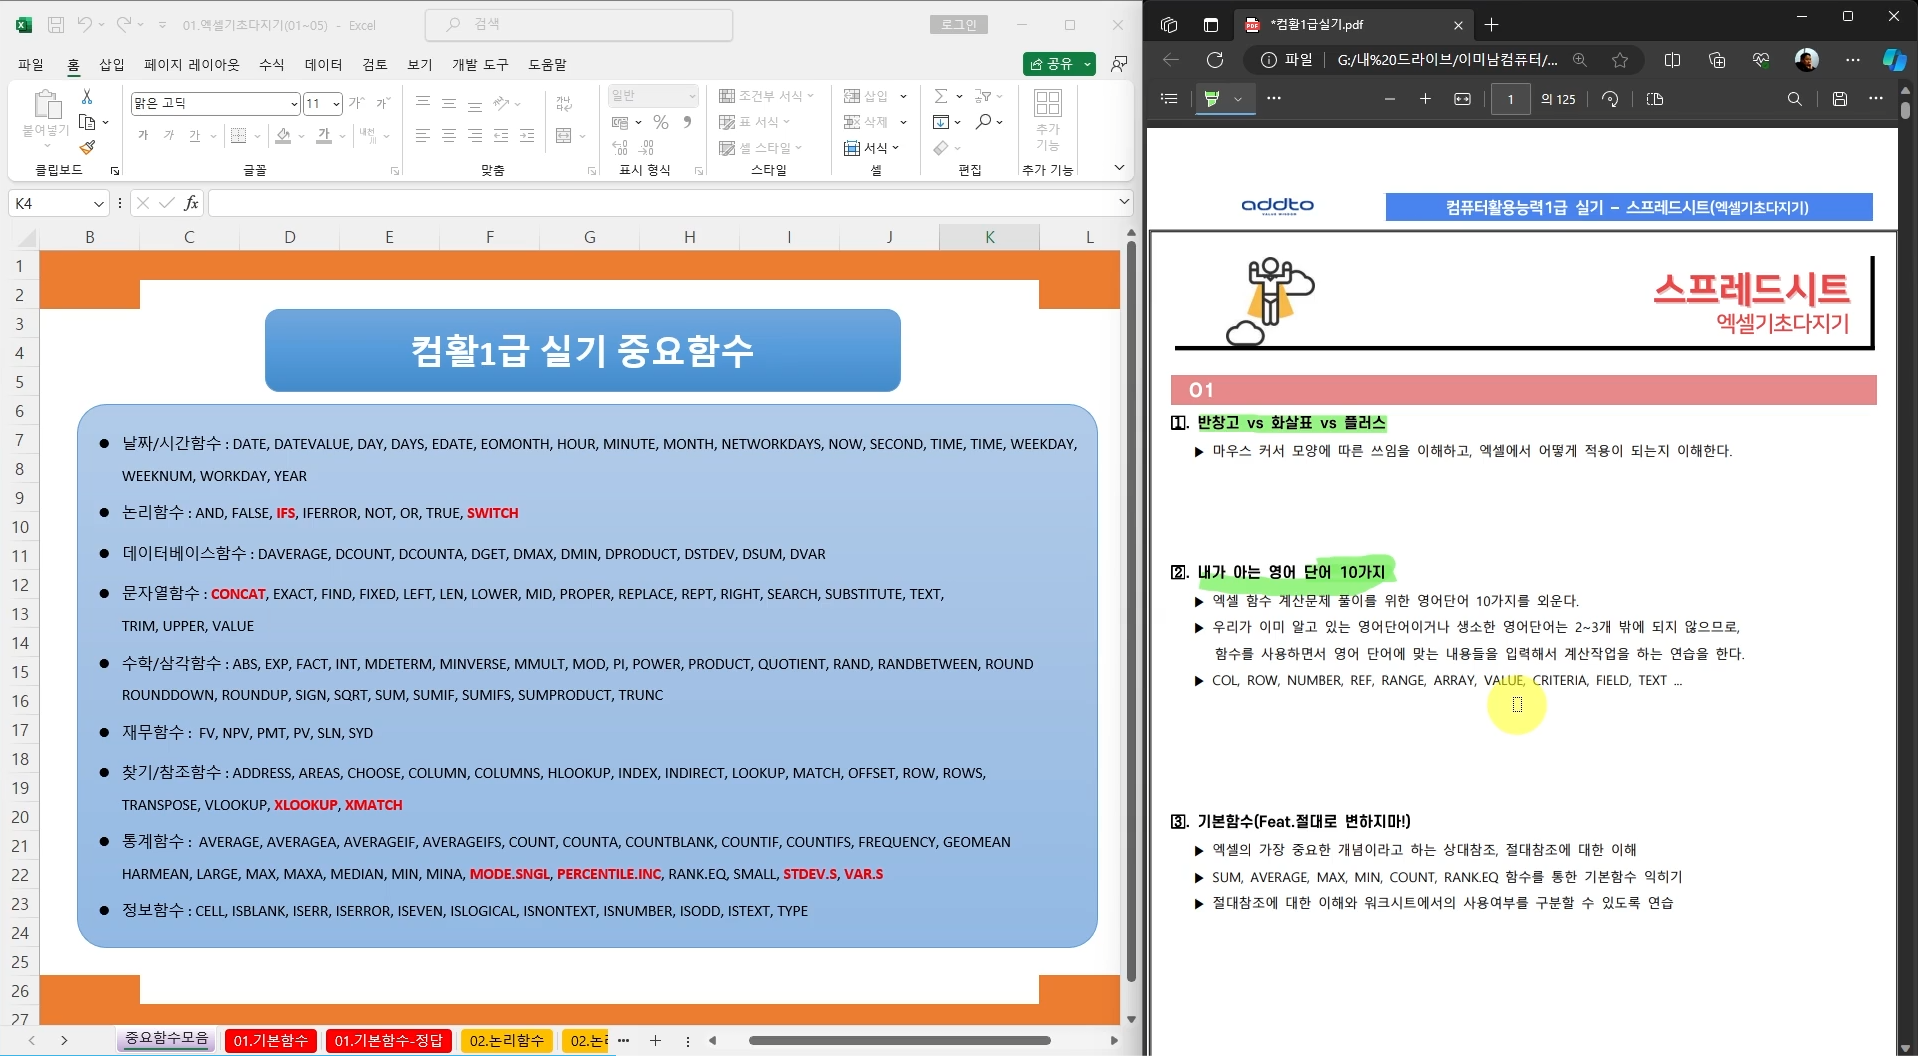Screen dimensions: 1918x1056
Task: Open the Copilot icon in Edge
Action: (x=1893, y=60)
